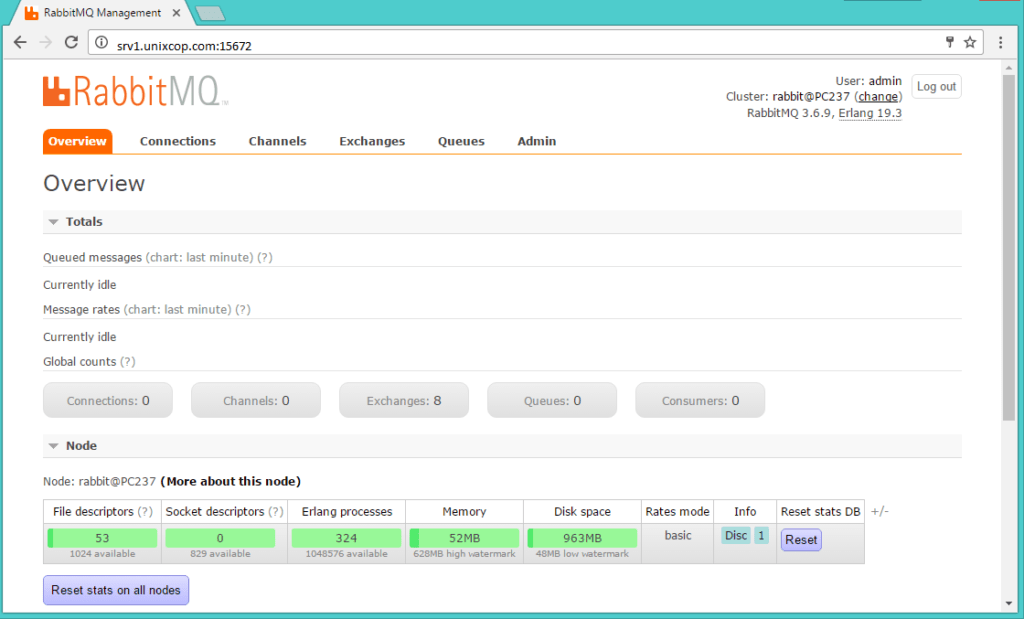The image size is (1024, 619).
Task: Close the RabbitMQ Management browser tab
Action: pyautogui.click(x=176, y=12)
